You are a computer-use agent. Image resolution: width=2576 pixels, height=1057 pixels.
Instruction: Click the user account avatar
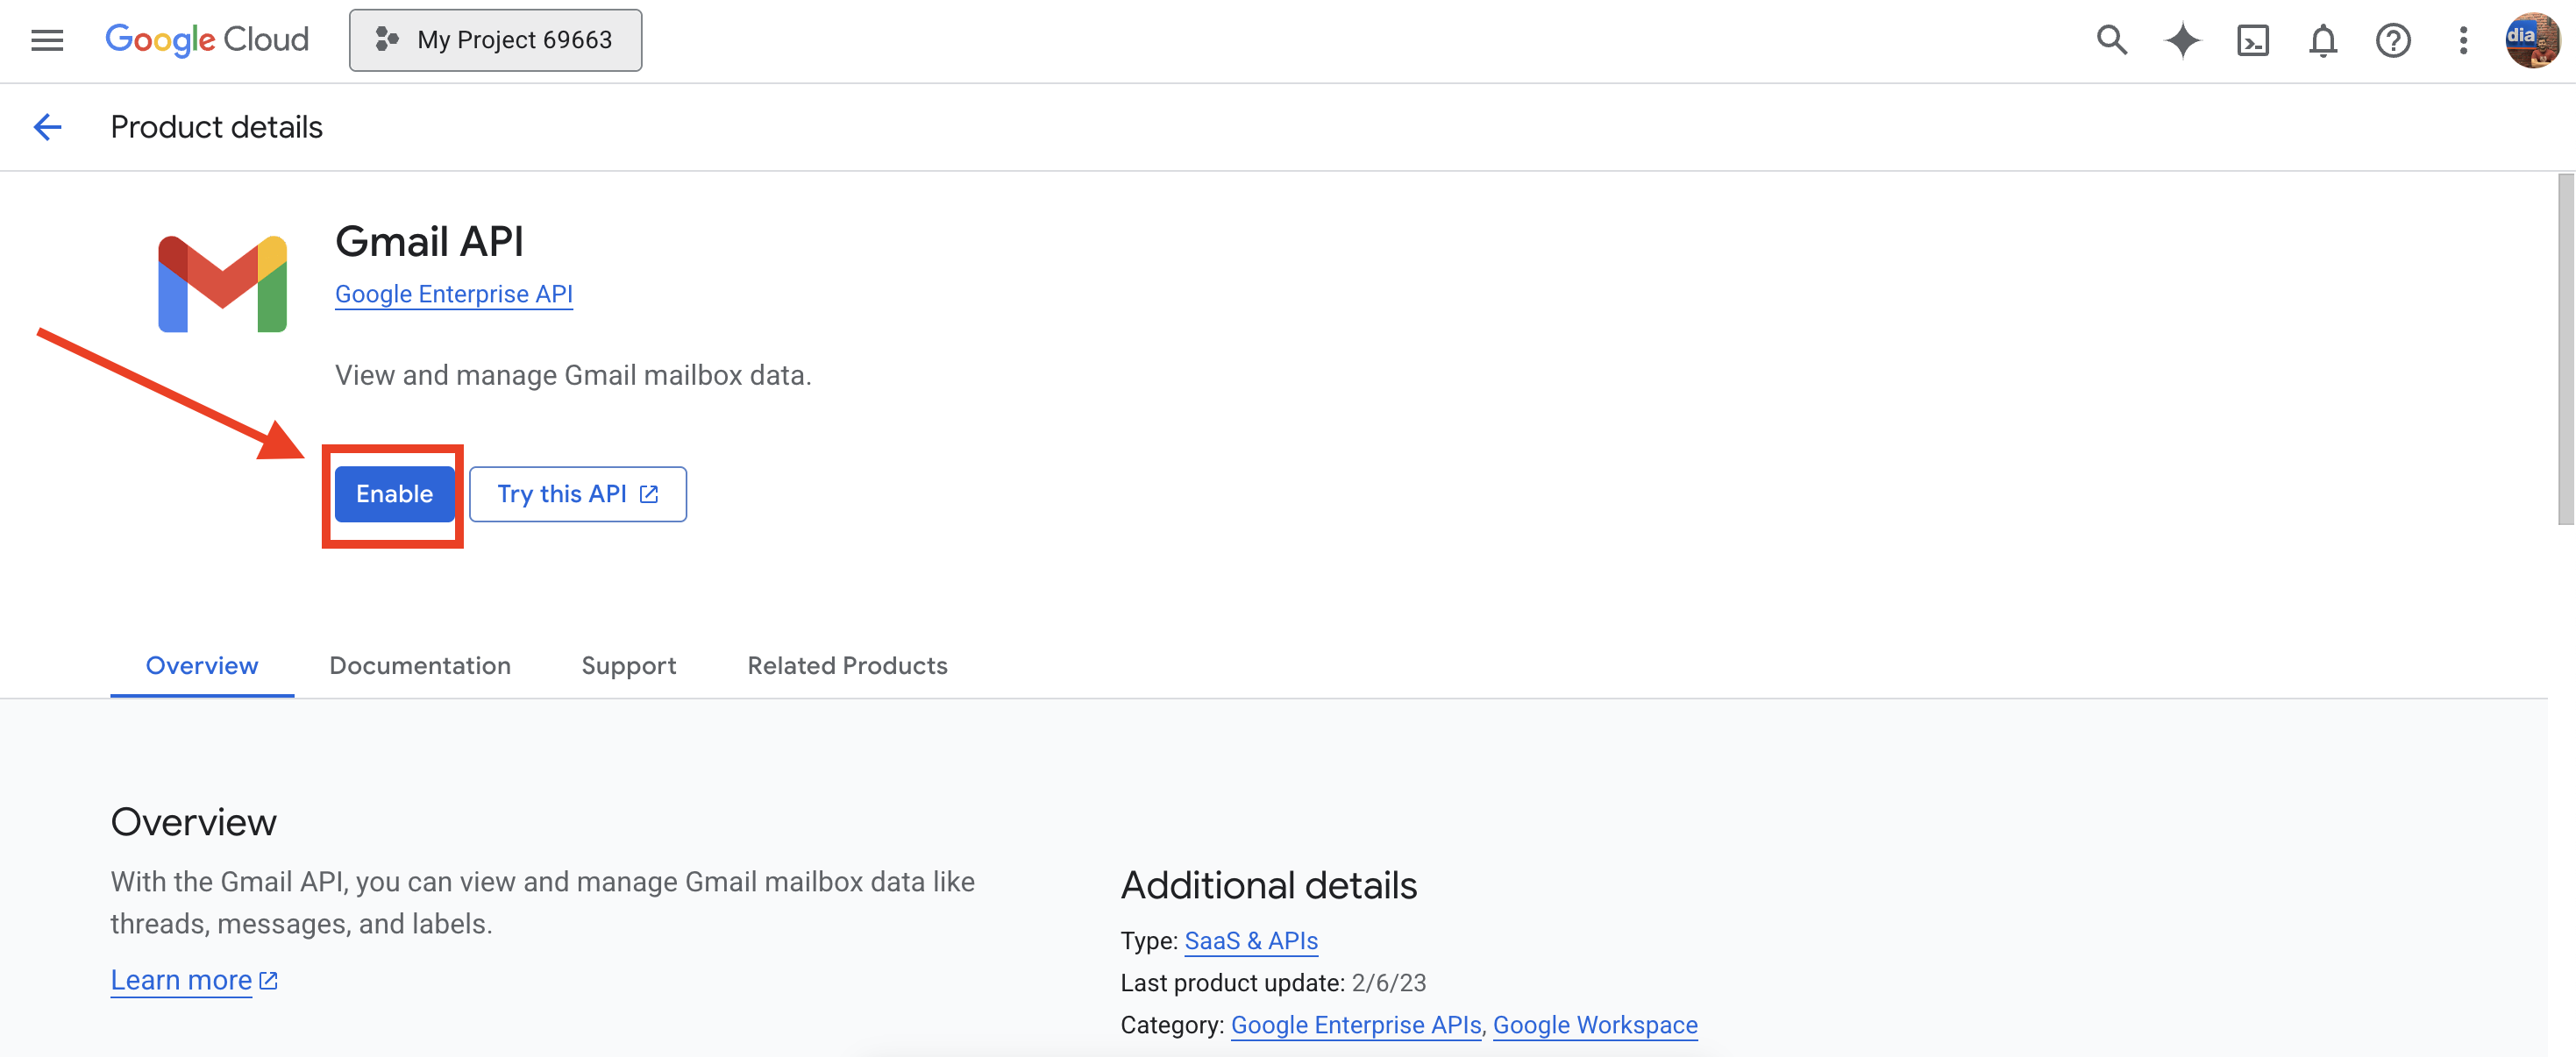(x=2531, y=40)
